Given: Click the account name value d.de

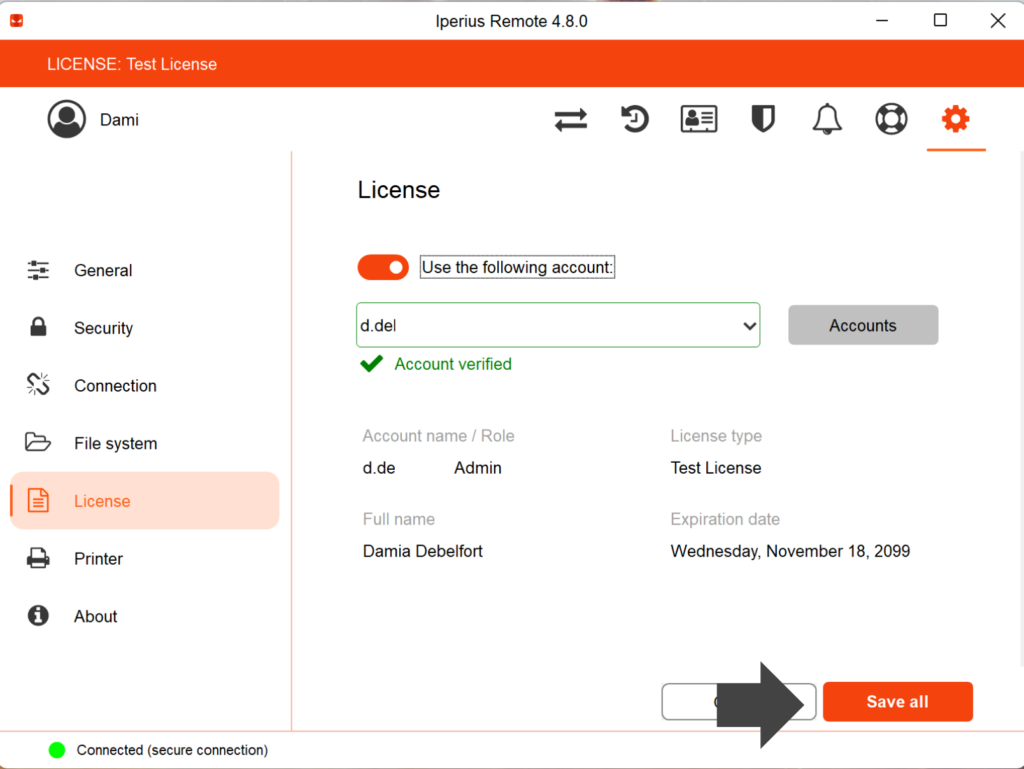Looking at the screenshot, I should 379,468.
